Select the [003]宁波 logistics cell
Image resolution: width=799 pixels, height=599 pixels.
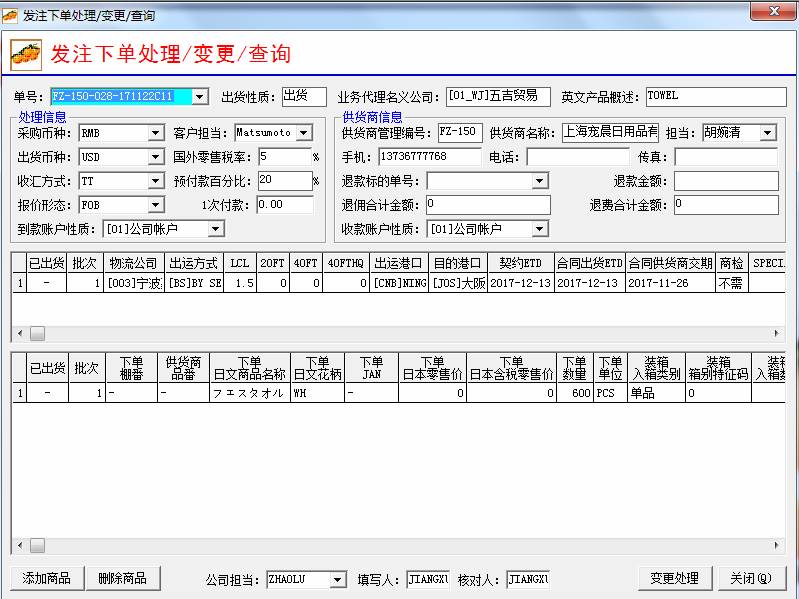(x=134, y=283)
